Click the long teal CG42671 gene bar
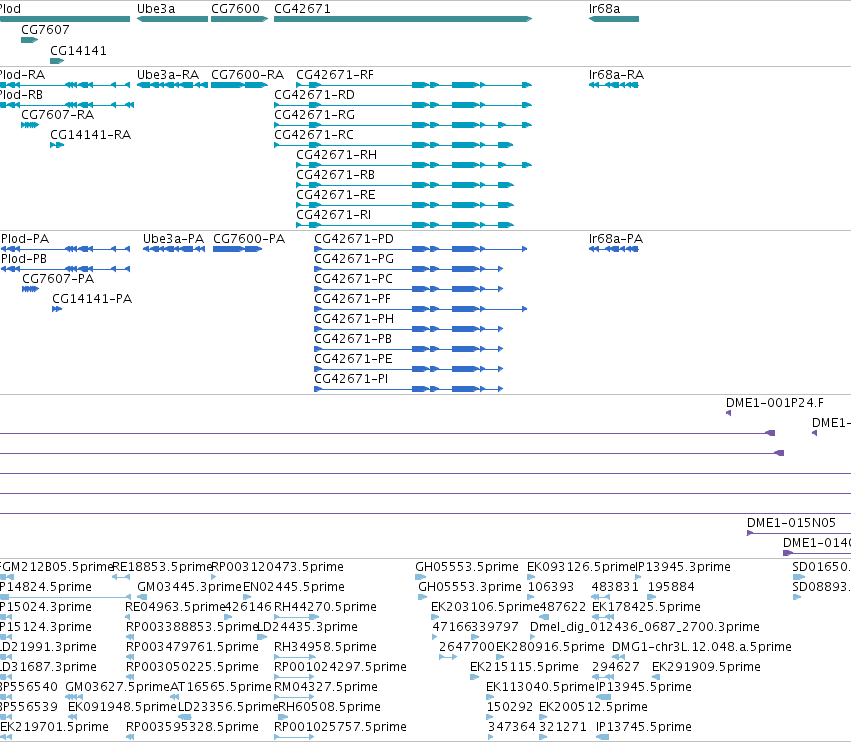This screenshot has width=851, height=742. [403, 19]
